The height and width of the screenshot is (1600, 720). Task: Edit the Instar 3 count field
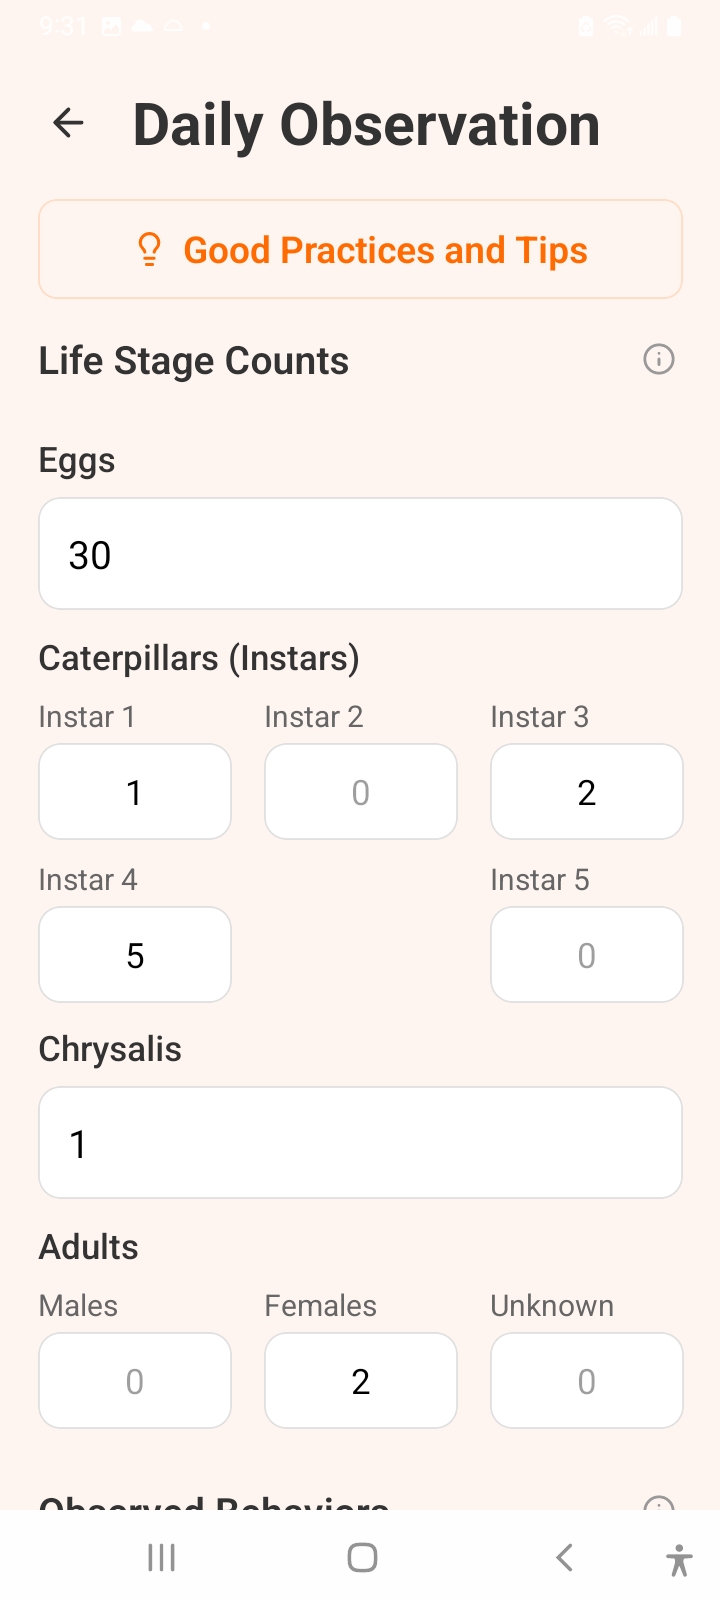click(587, 792)
